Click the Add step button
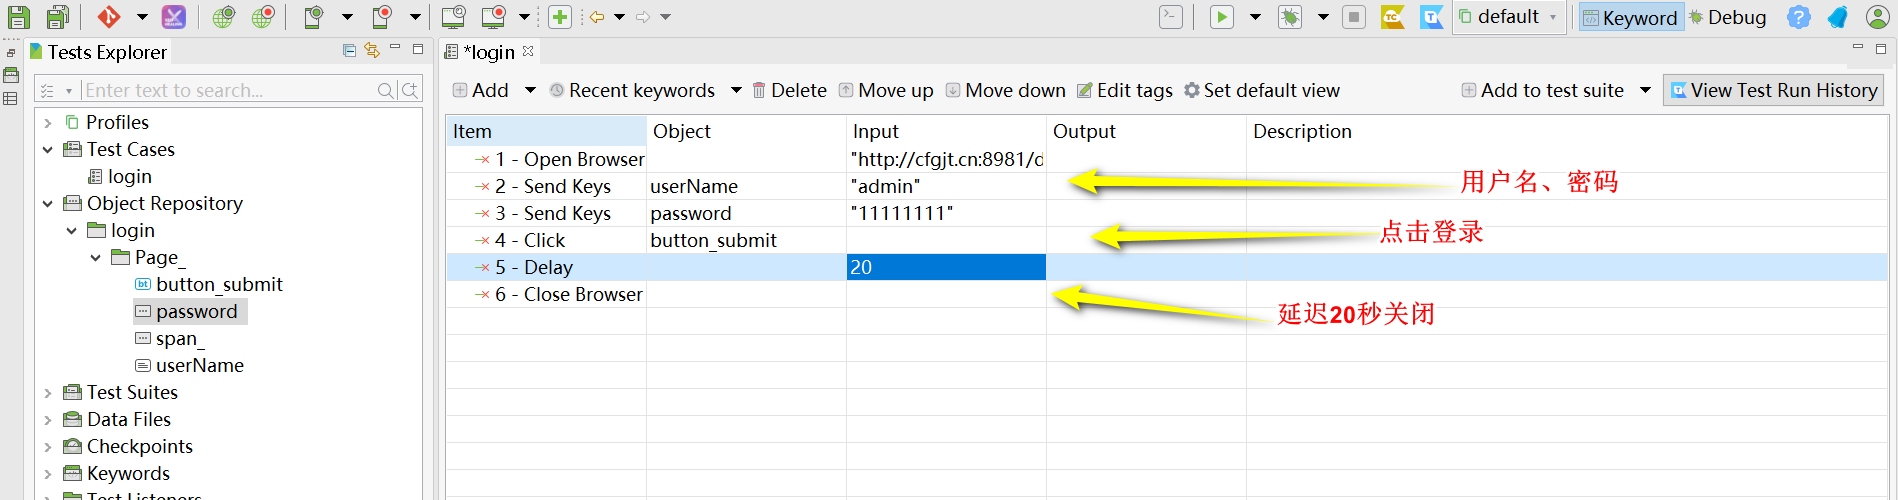This screenshot has height=500, width=1898. click(x=481, y=90)
